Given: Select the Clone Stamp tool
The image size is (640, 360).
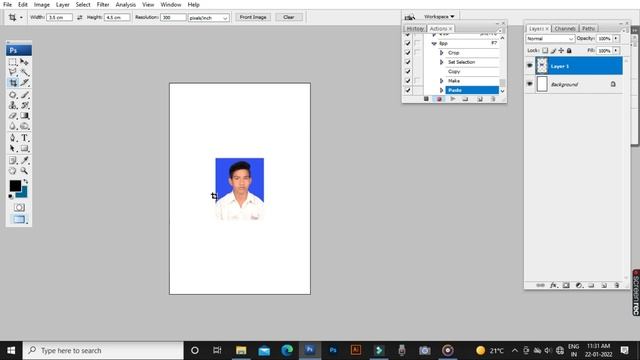Looking at the screenshot, I should (x=13, y=105).
